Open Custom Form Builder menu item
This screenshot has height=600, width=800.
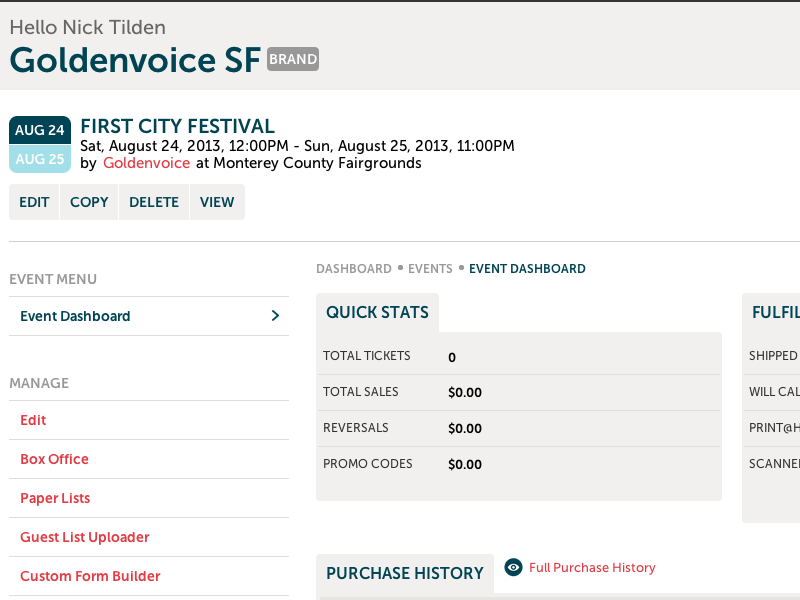point(149,576)
